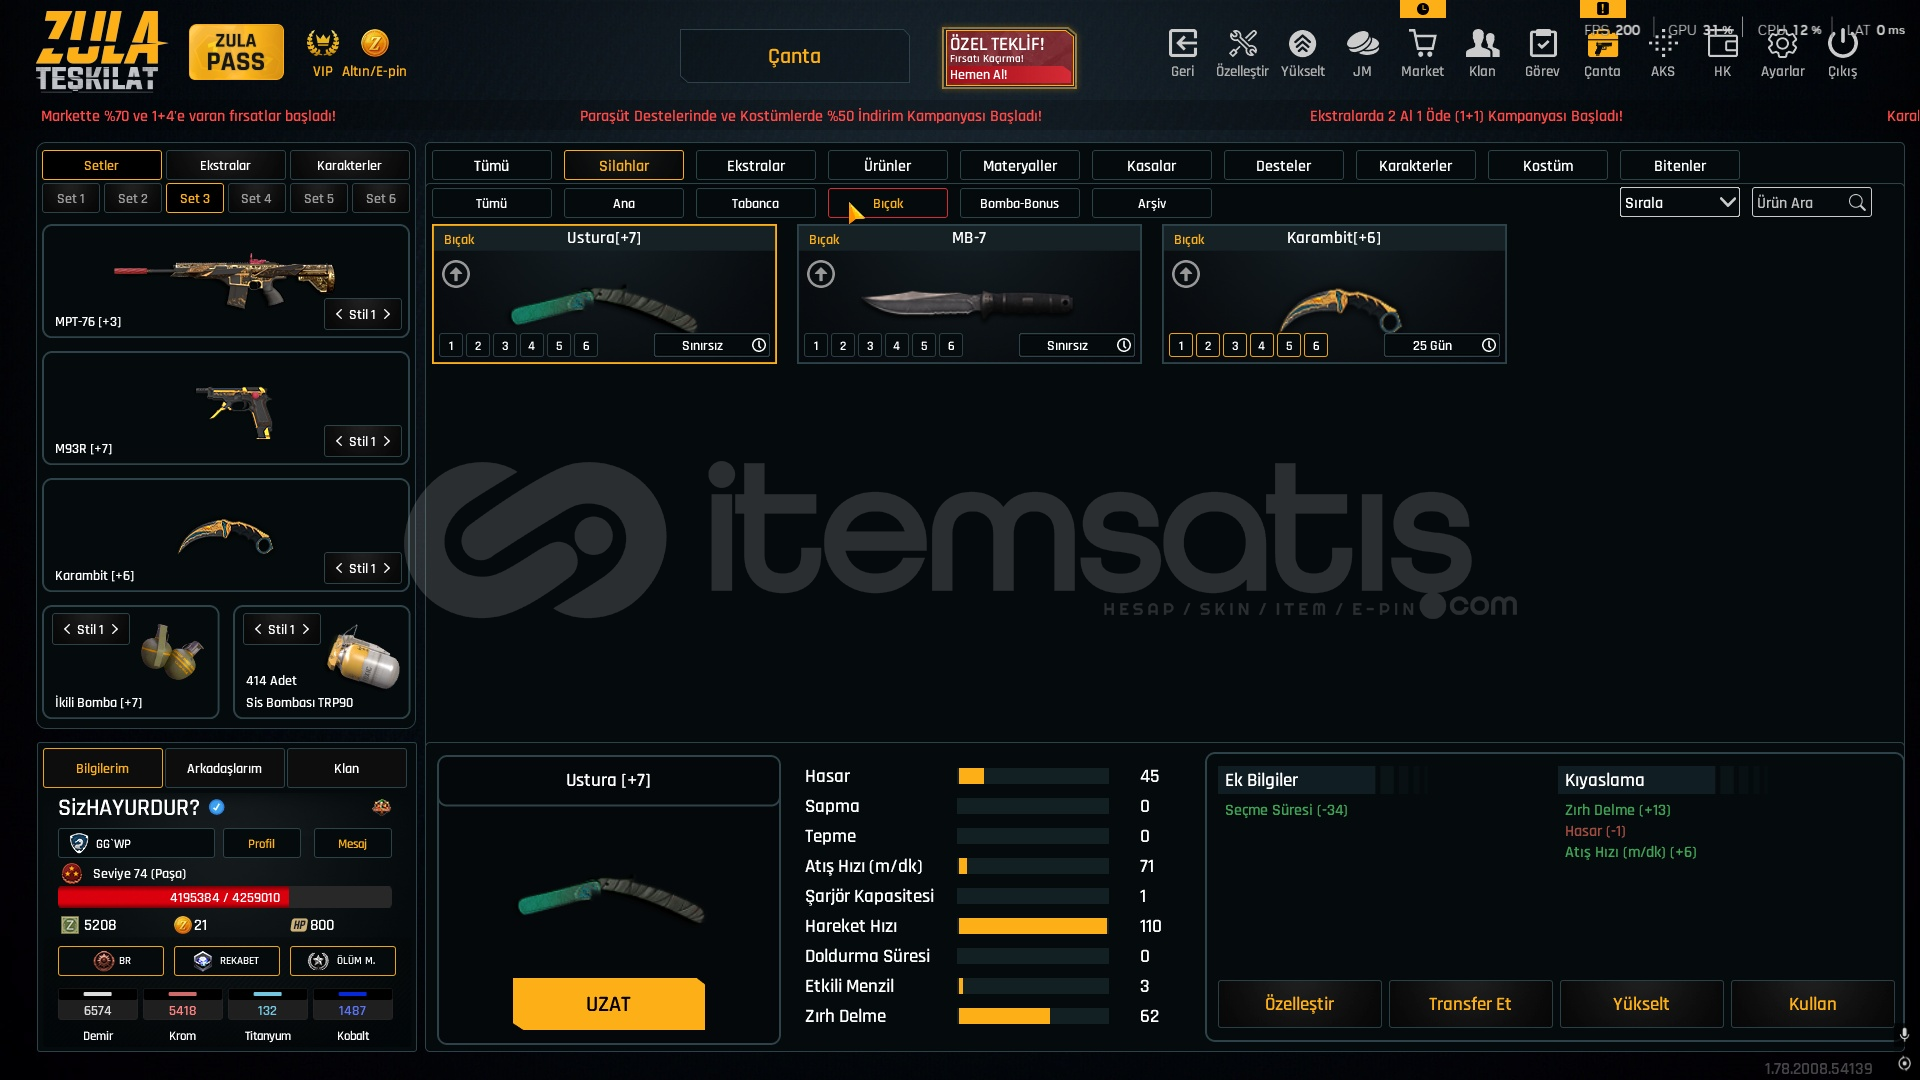Image resolution: width=1920 pixels, height=1080 pixels.
Task: Open the HK icon
Action: [x=1722, y=44]
